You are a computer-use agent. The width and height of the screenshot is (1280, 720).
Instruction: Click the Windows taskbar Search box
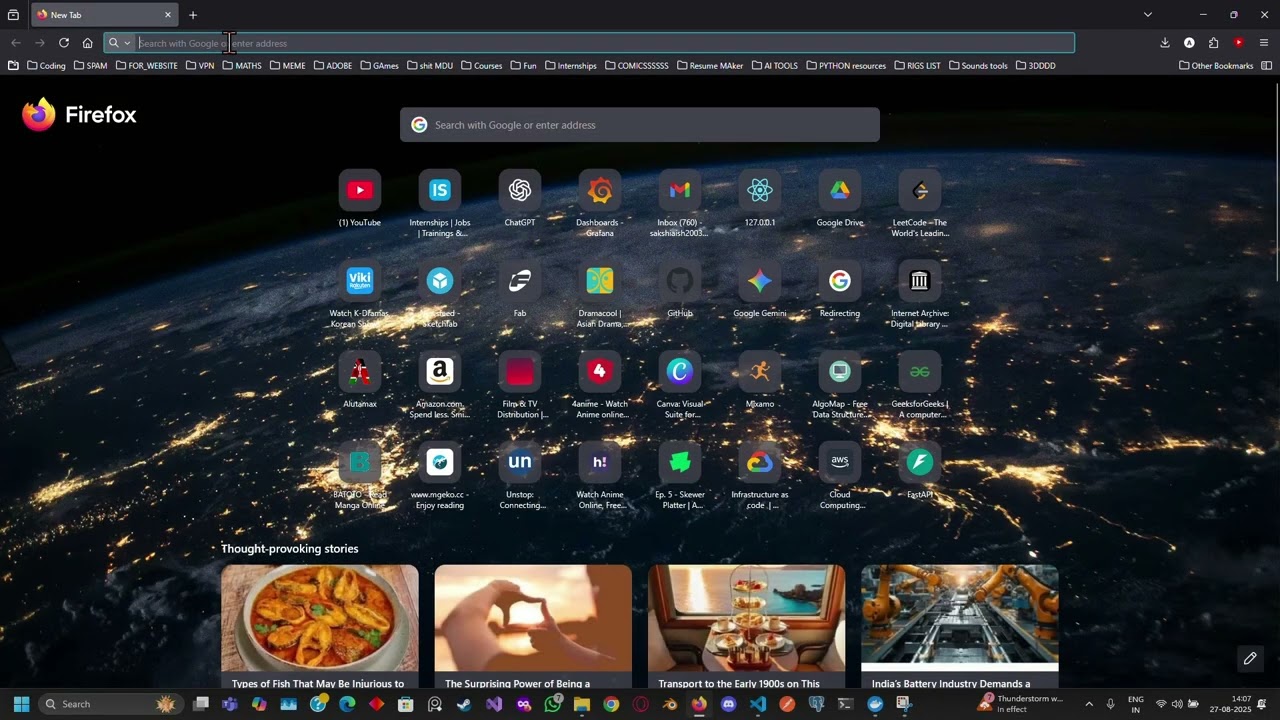coord(109,704)
